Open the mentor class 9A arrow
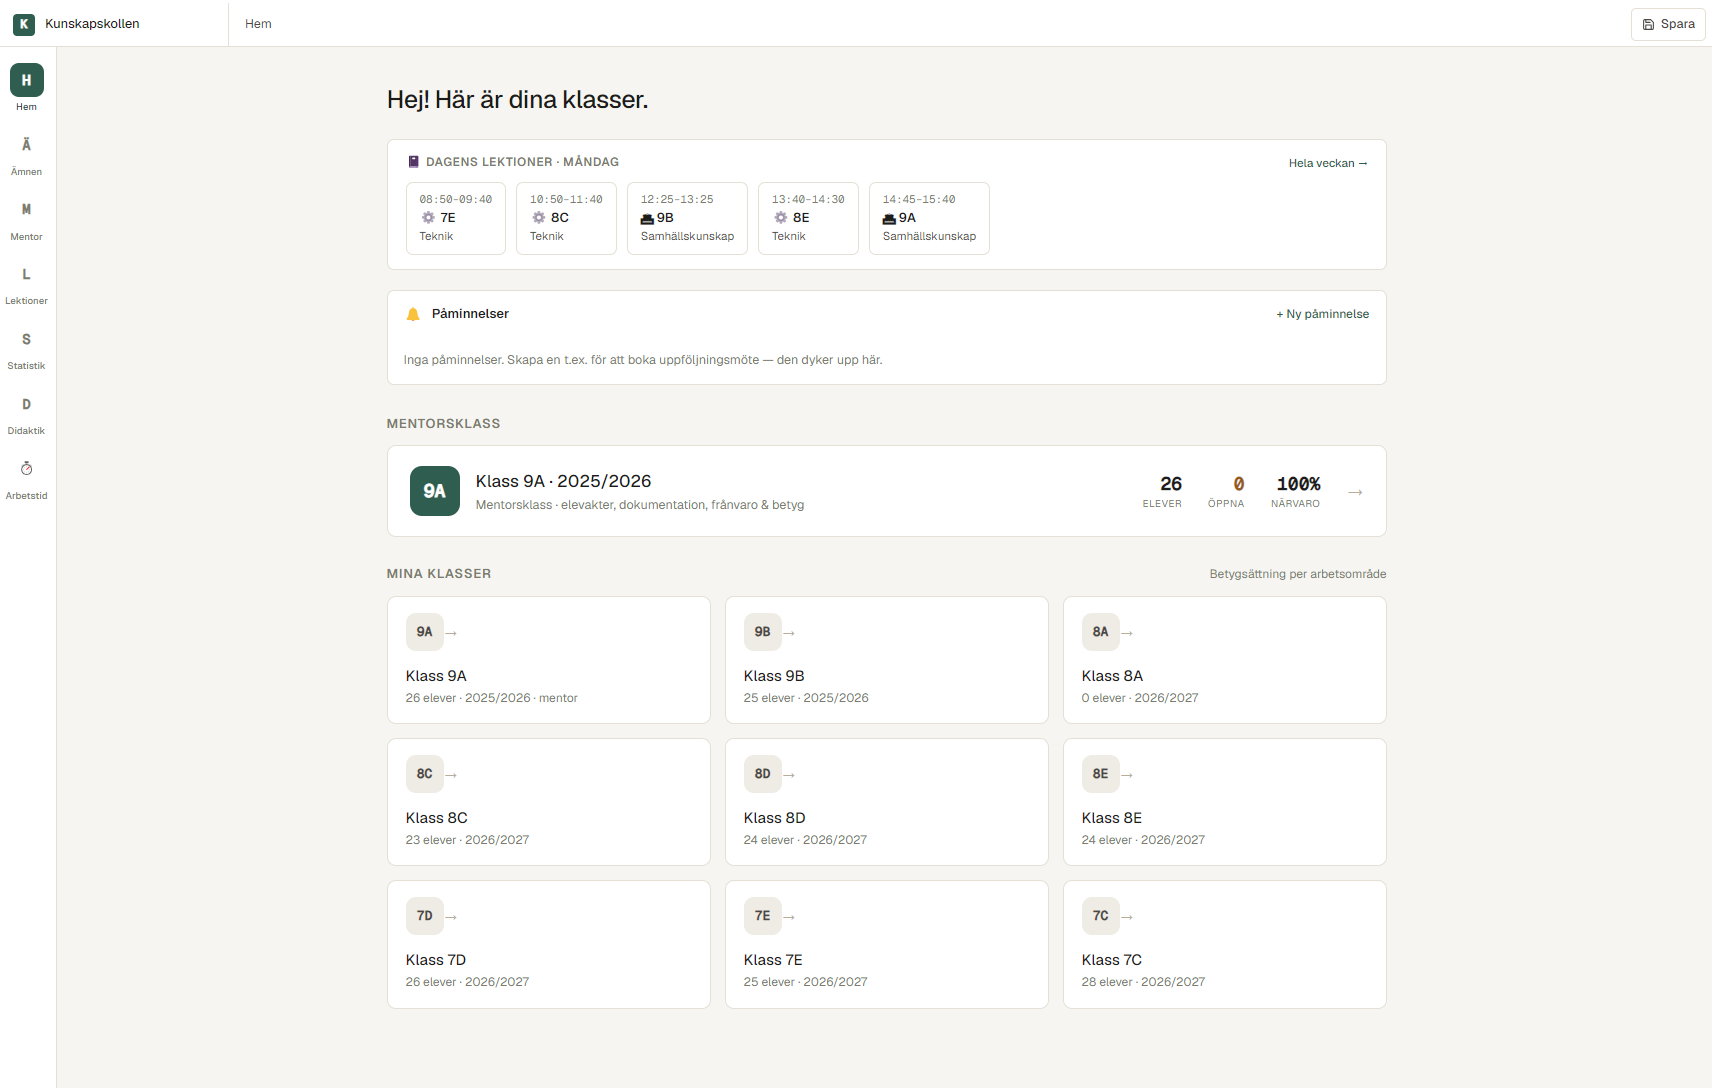Image resolution: width=1712 pixels, height=1088 pixels. pos(1355,492)
